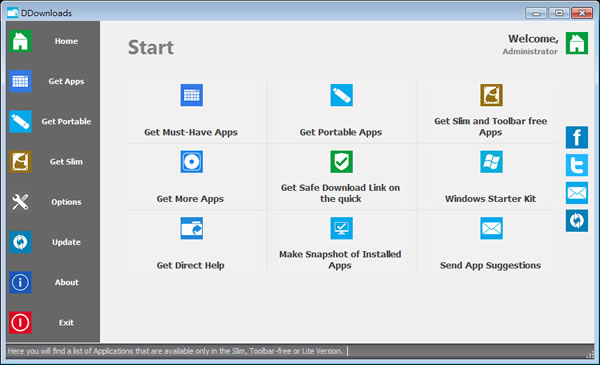This screenshot has height=365, width=600.
Task: Click the Get Direct Help folder icon
Action: coord(191,228)
